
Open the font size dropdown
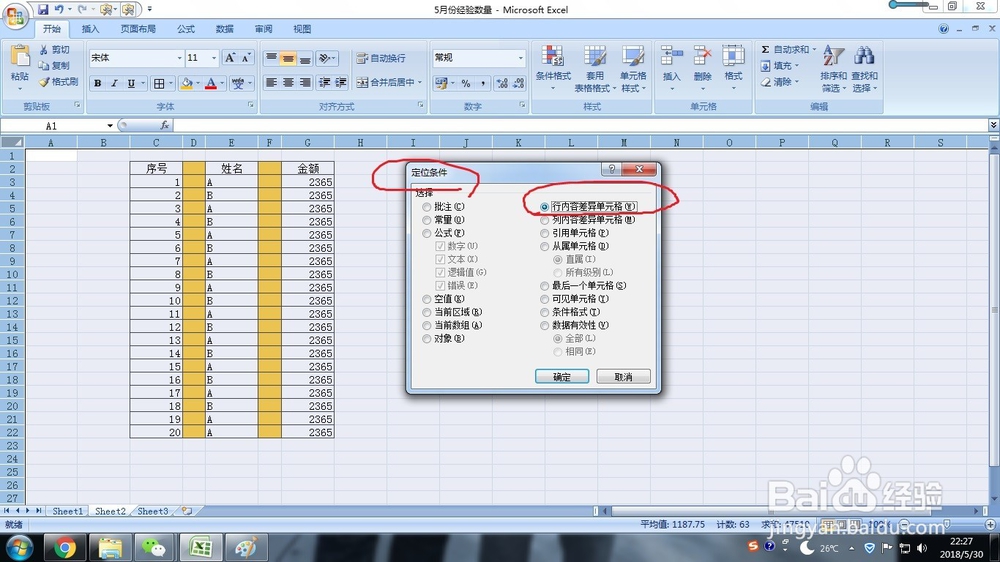tap(214, 58)
